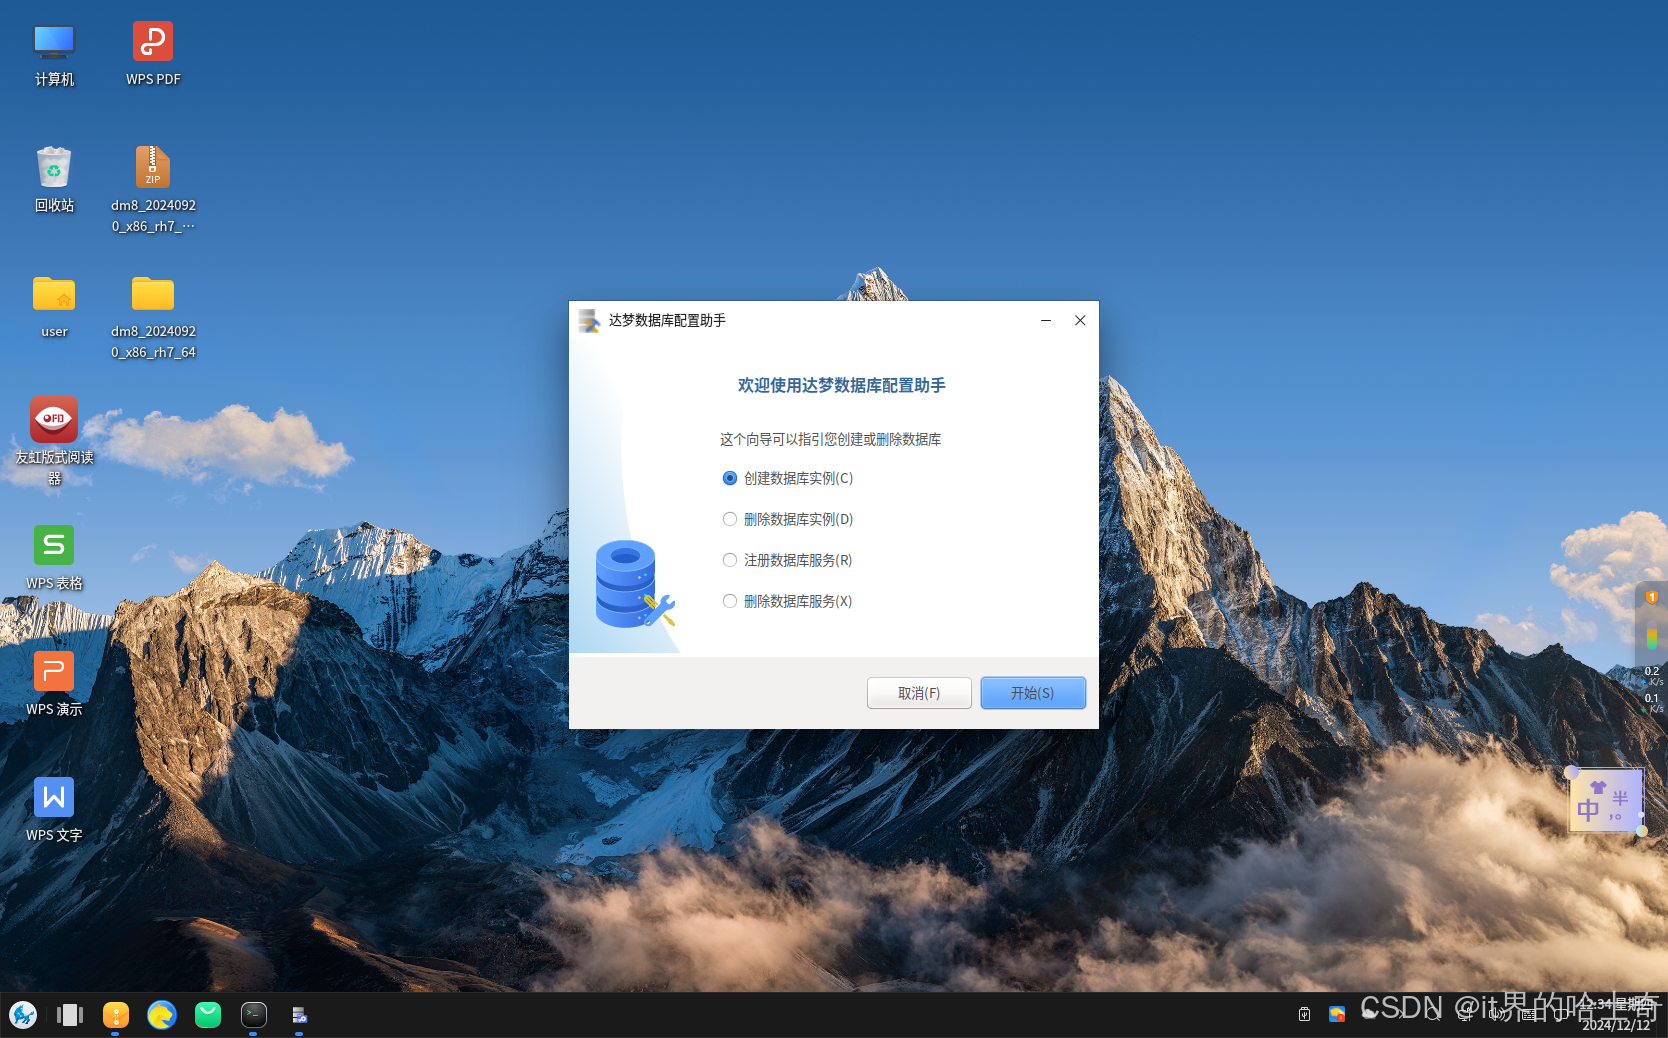Select 创建数据库实例(C) radio option
Screen dimensions: 1668x1038
(x=788, y=478)
